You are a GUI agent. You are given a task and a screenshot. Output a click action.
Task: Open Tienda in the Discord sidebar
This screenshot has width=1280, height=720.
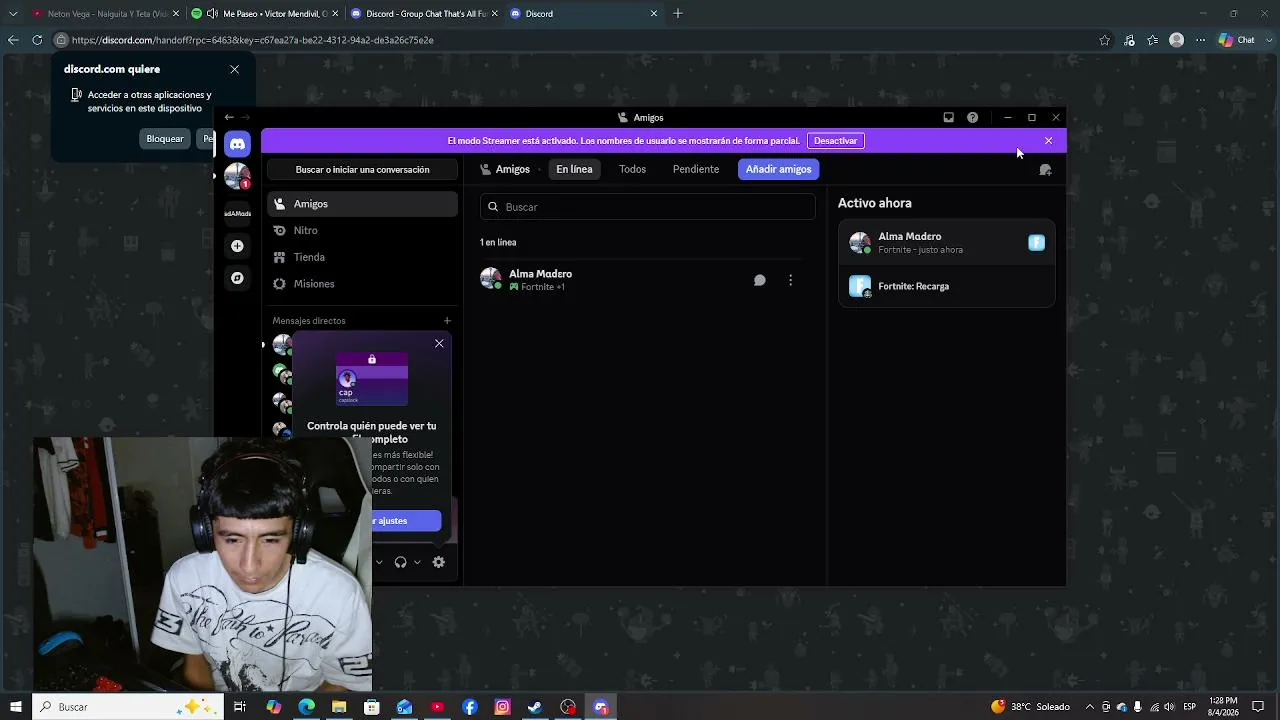tap(362, 257)
